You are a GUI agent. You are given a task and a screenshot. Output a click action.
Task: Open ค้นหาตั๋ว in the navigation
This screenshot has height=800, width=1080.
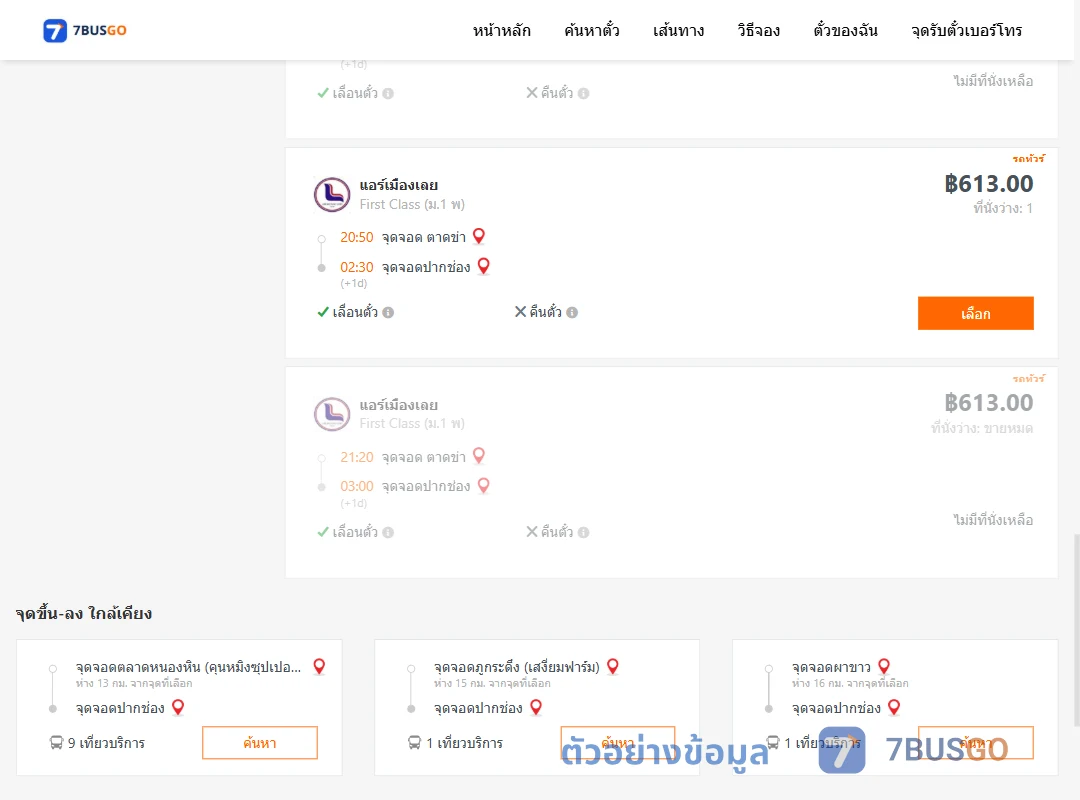pos(592,30)
